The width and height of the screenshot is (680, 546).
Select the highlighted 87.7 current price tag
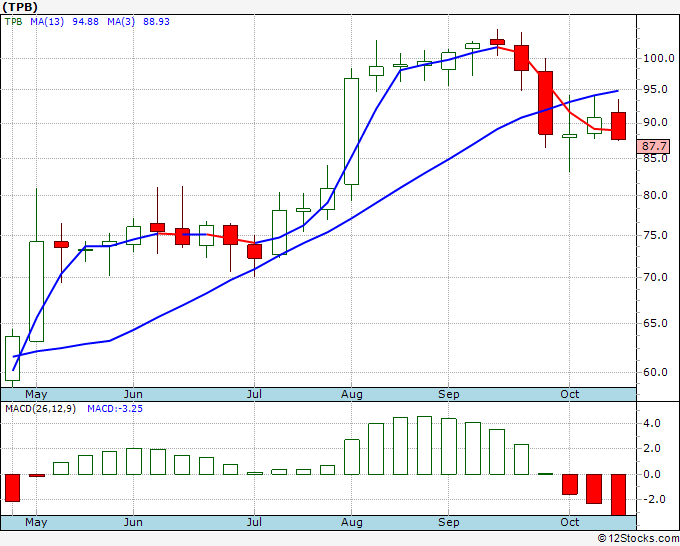(x=654, y=146)
